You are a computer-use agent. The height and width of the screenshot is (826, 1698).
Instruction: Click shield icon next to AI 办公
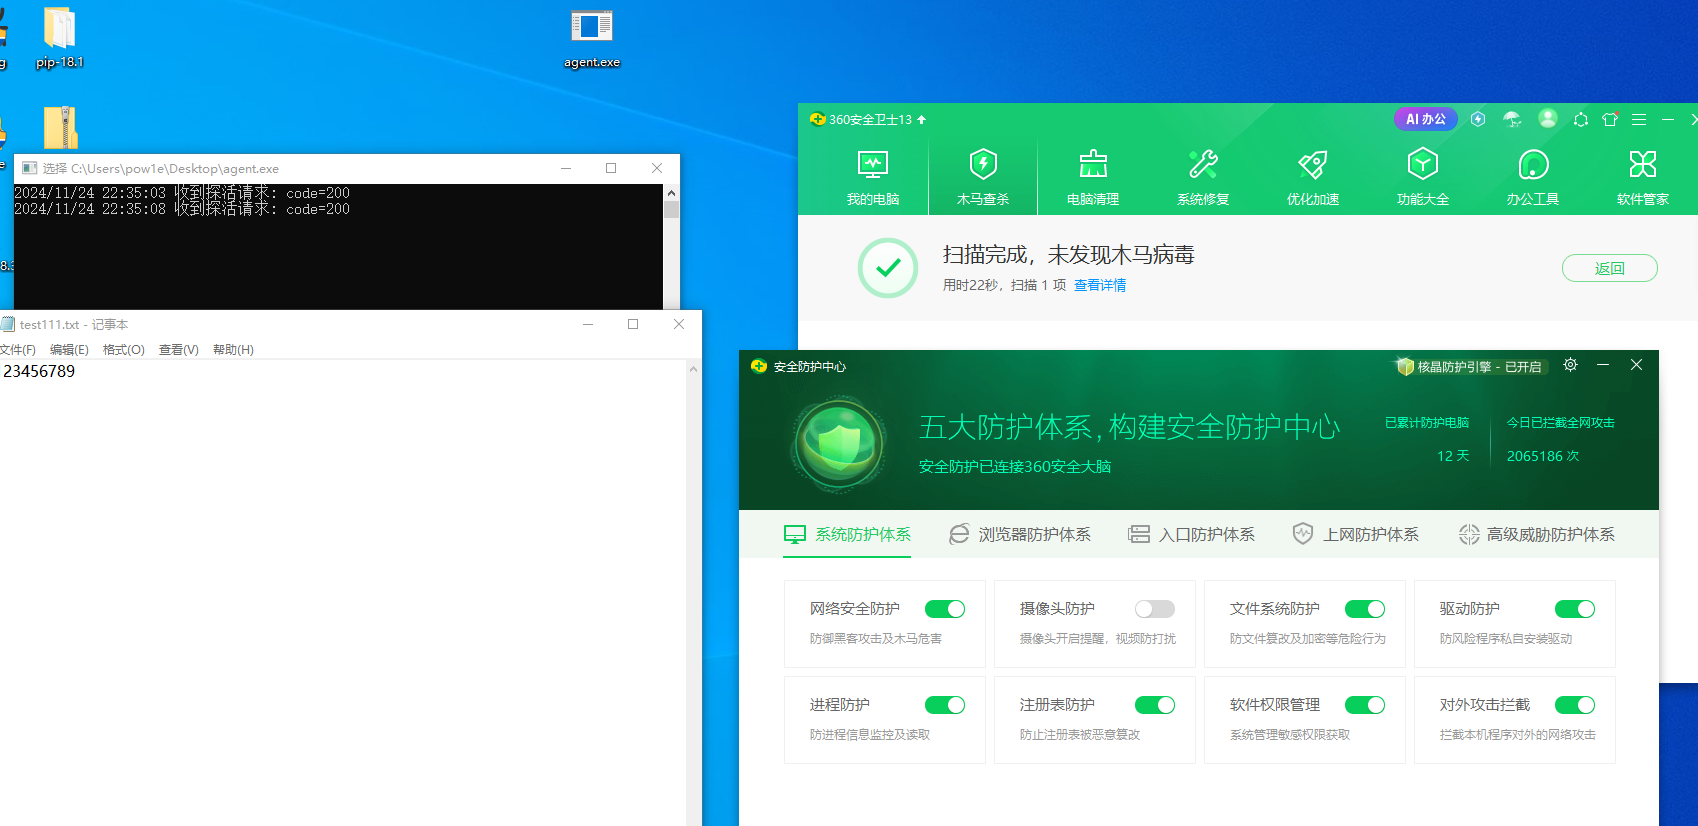(x=1478, y=119)
